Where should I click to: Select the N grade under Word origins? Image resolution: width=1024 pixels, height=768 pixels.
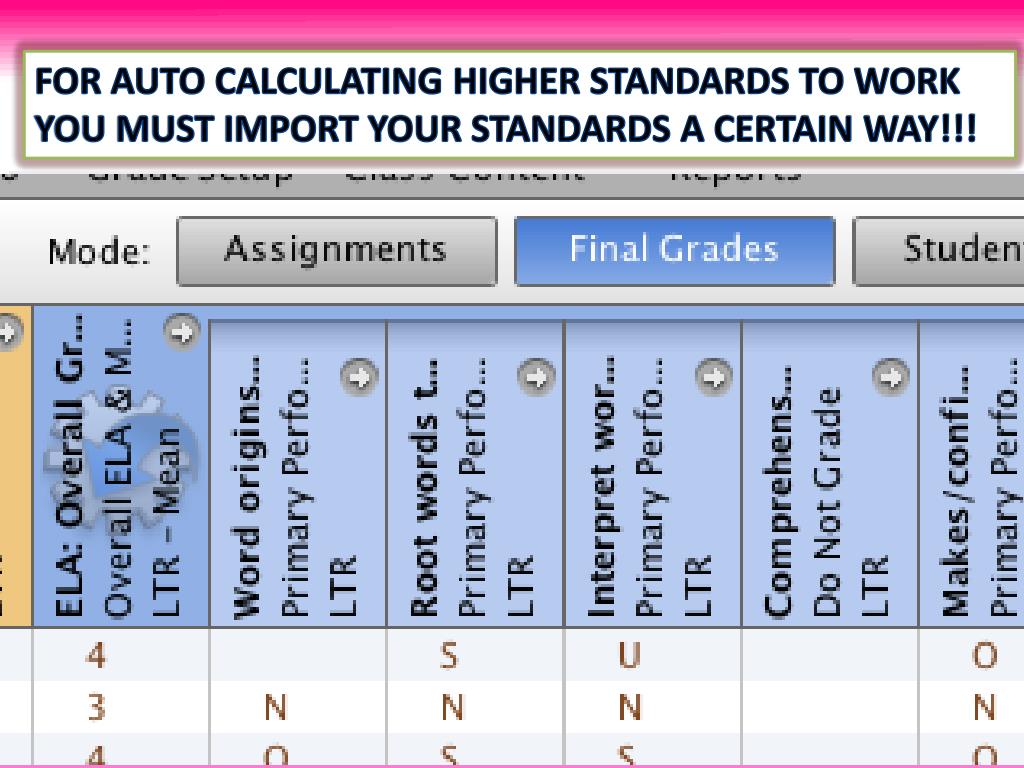276,707
